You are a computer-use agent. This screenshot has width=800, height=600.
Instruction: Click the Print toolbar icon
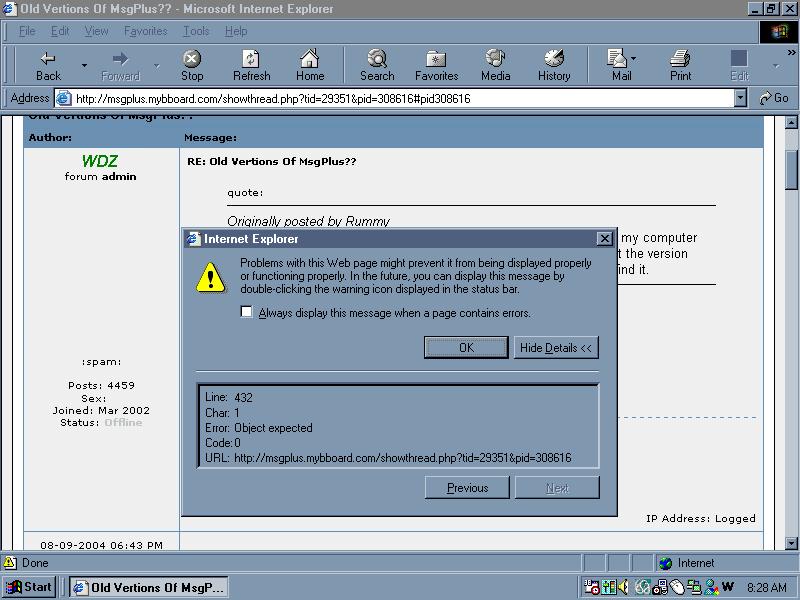click(680, 59)
